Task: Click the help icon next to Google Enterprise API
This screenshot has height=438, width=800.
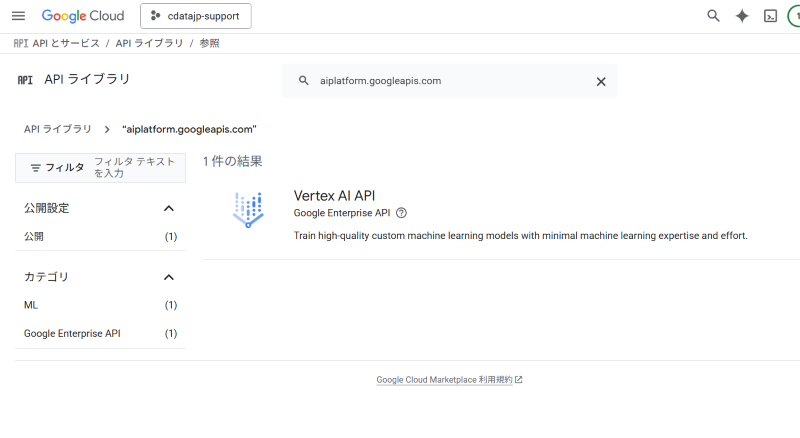Action: click(402, 213)
